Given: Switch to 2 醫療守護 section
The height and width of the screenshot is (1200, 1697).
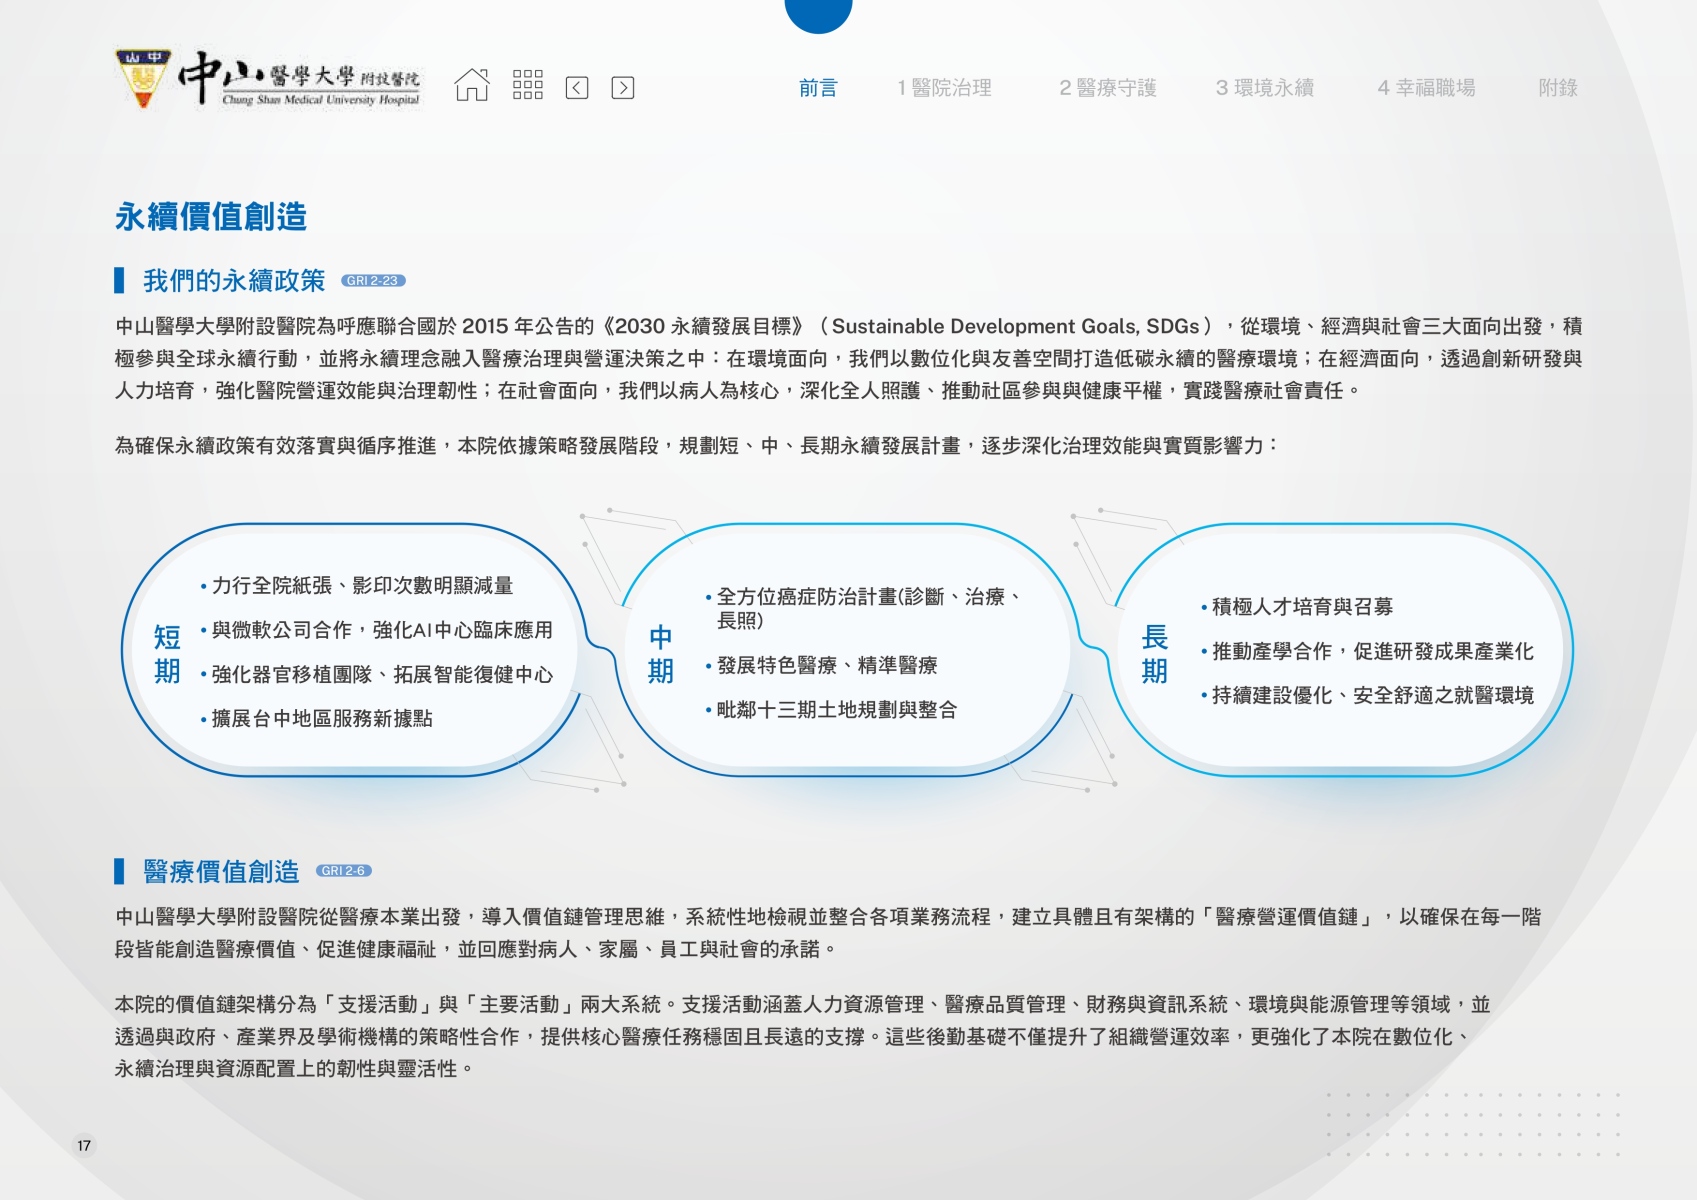Looking at the screenshot, I should pos(1107,88).
